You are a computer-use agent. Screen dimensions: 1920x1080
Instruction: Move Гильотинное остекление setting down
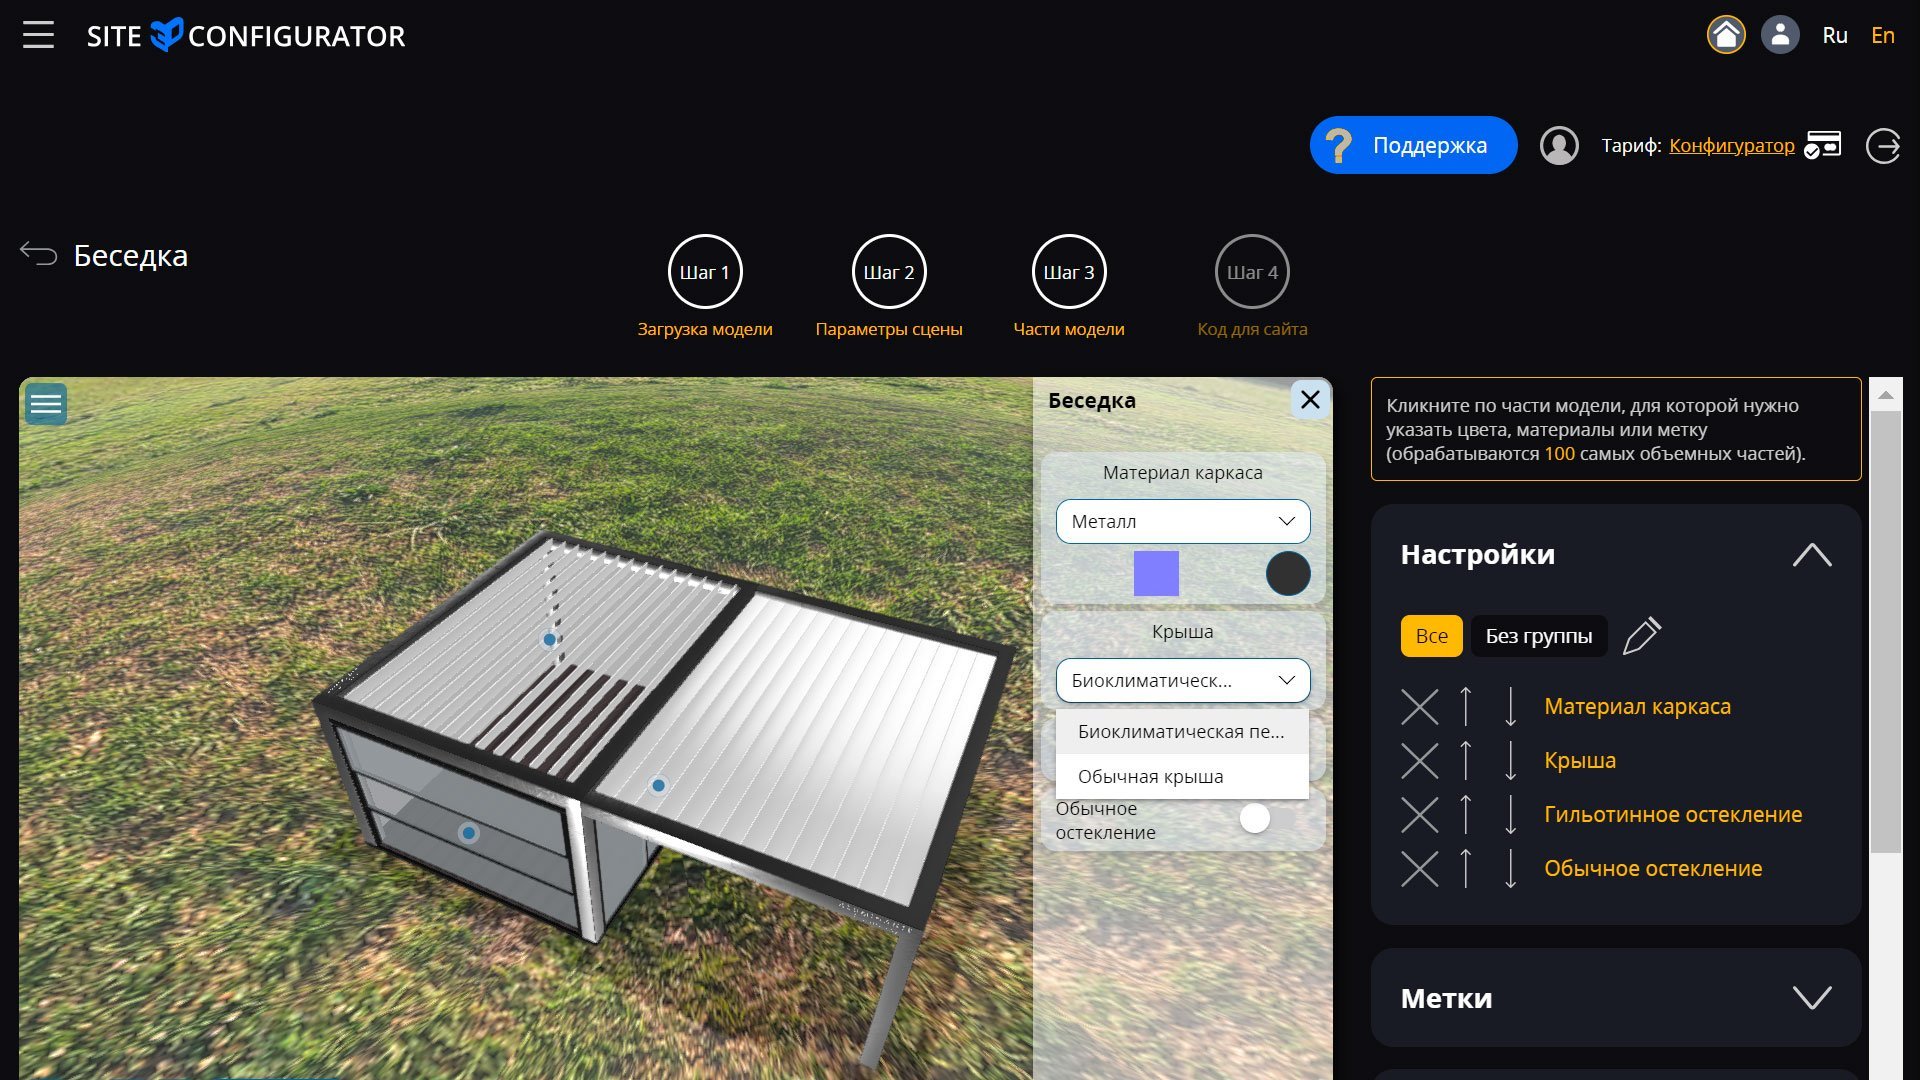1510,815
